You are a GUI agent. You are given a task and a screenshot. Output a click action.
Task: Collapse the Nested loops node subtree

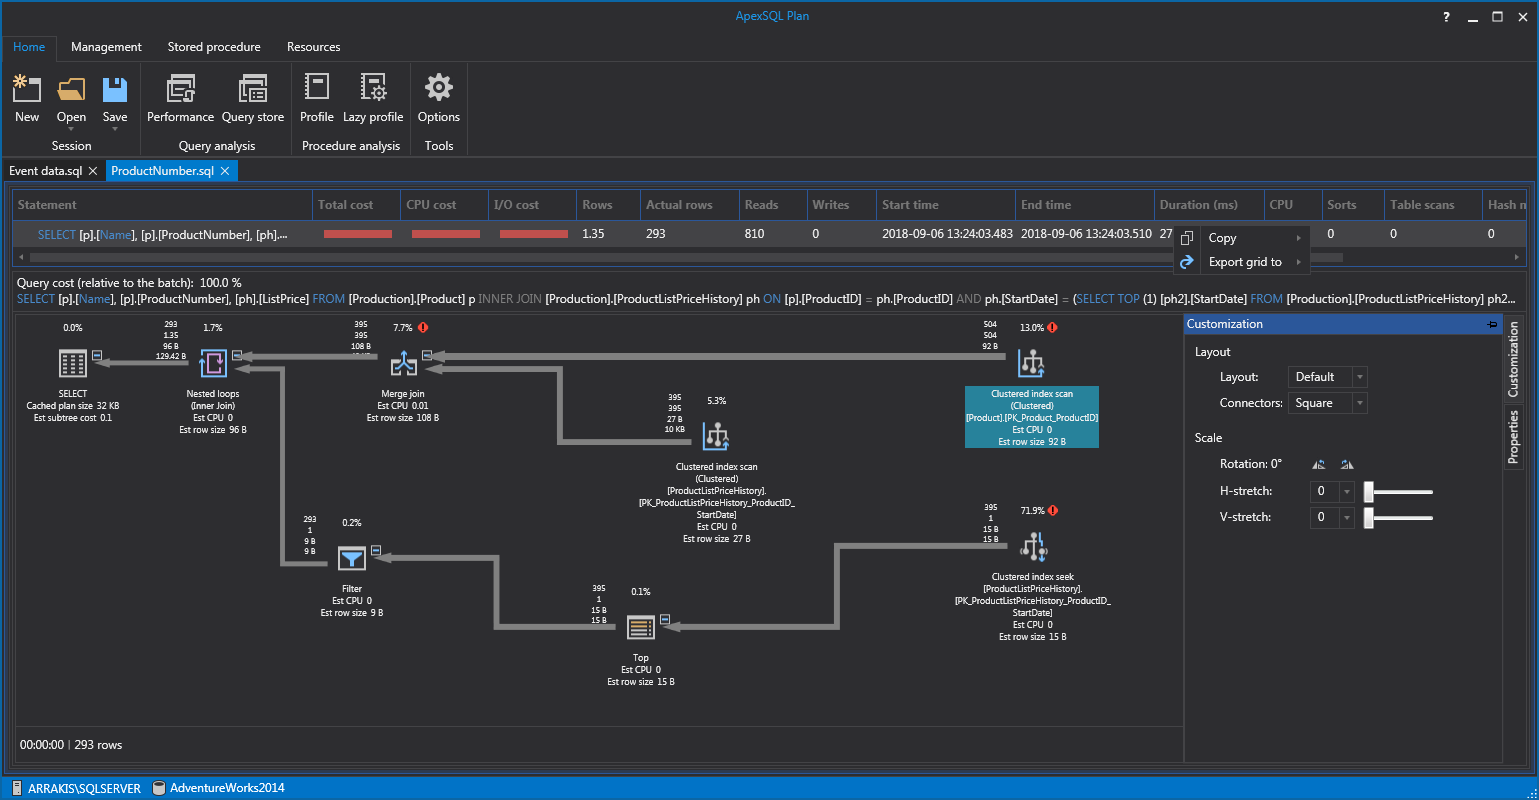click(238, 355)
